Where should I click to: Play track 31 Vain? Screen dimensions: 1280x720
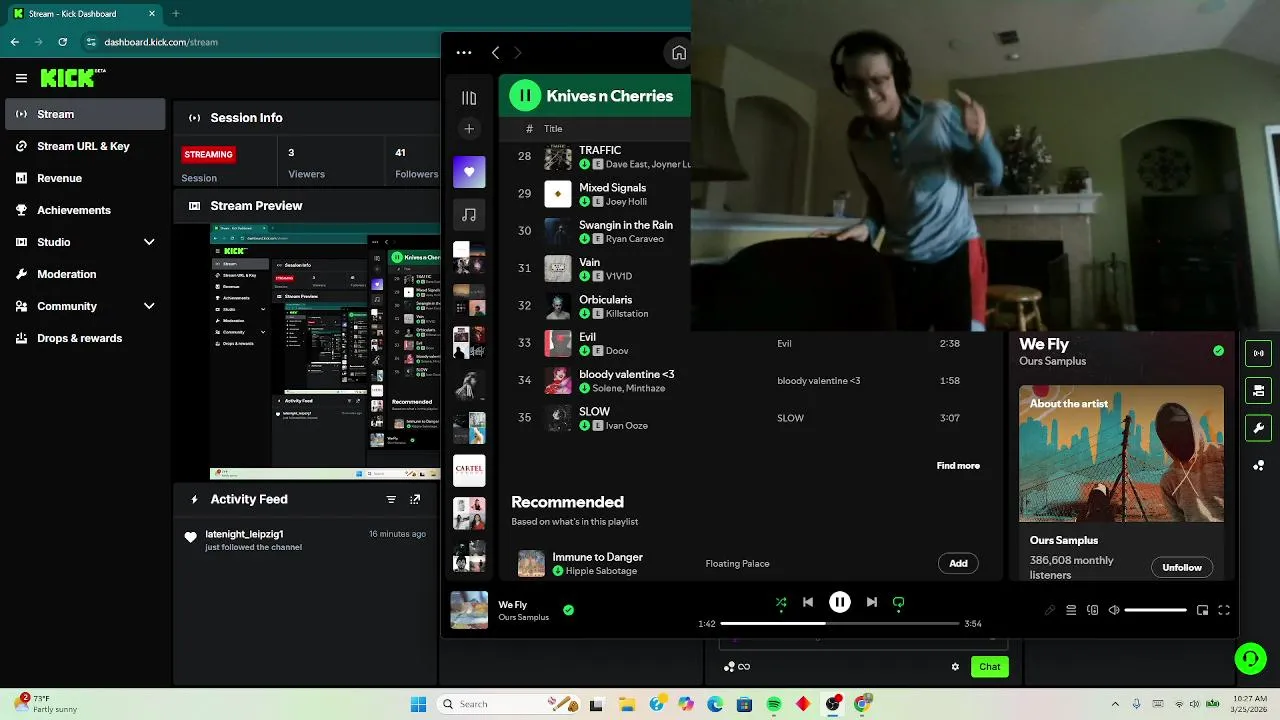524,268
